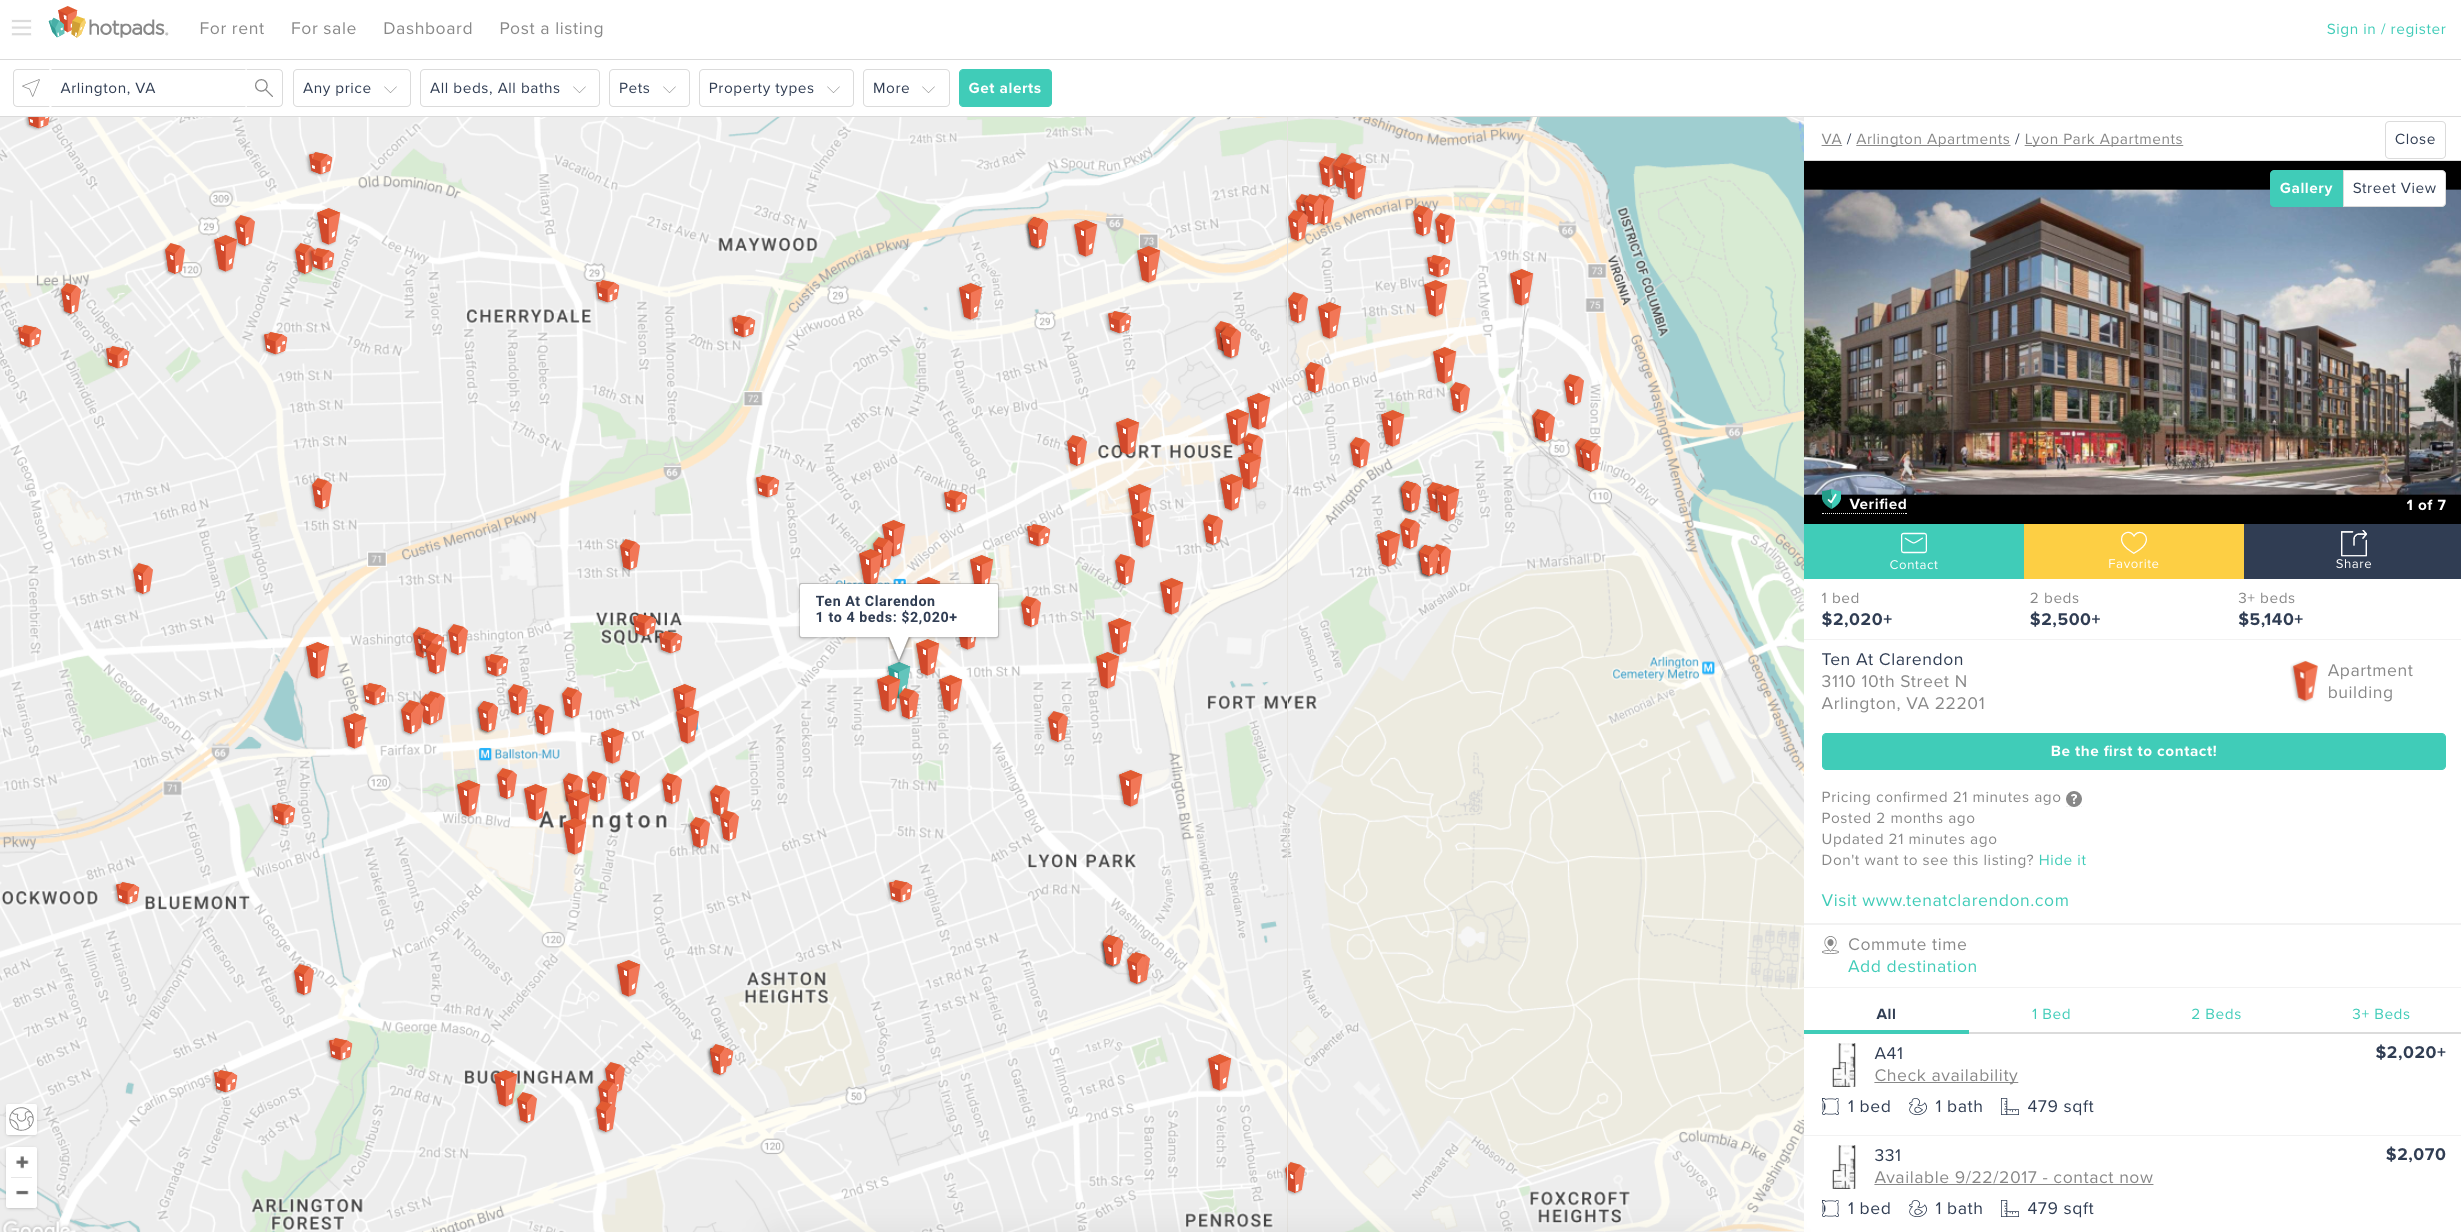Use current location arrow icon
This screenshot has height=1232, width=2461.
pos(31,88)
